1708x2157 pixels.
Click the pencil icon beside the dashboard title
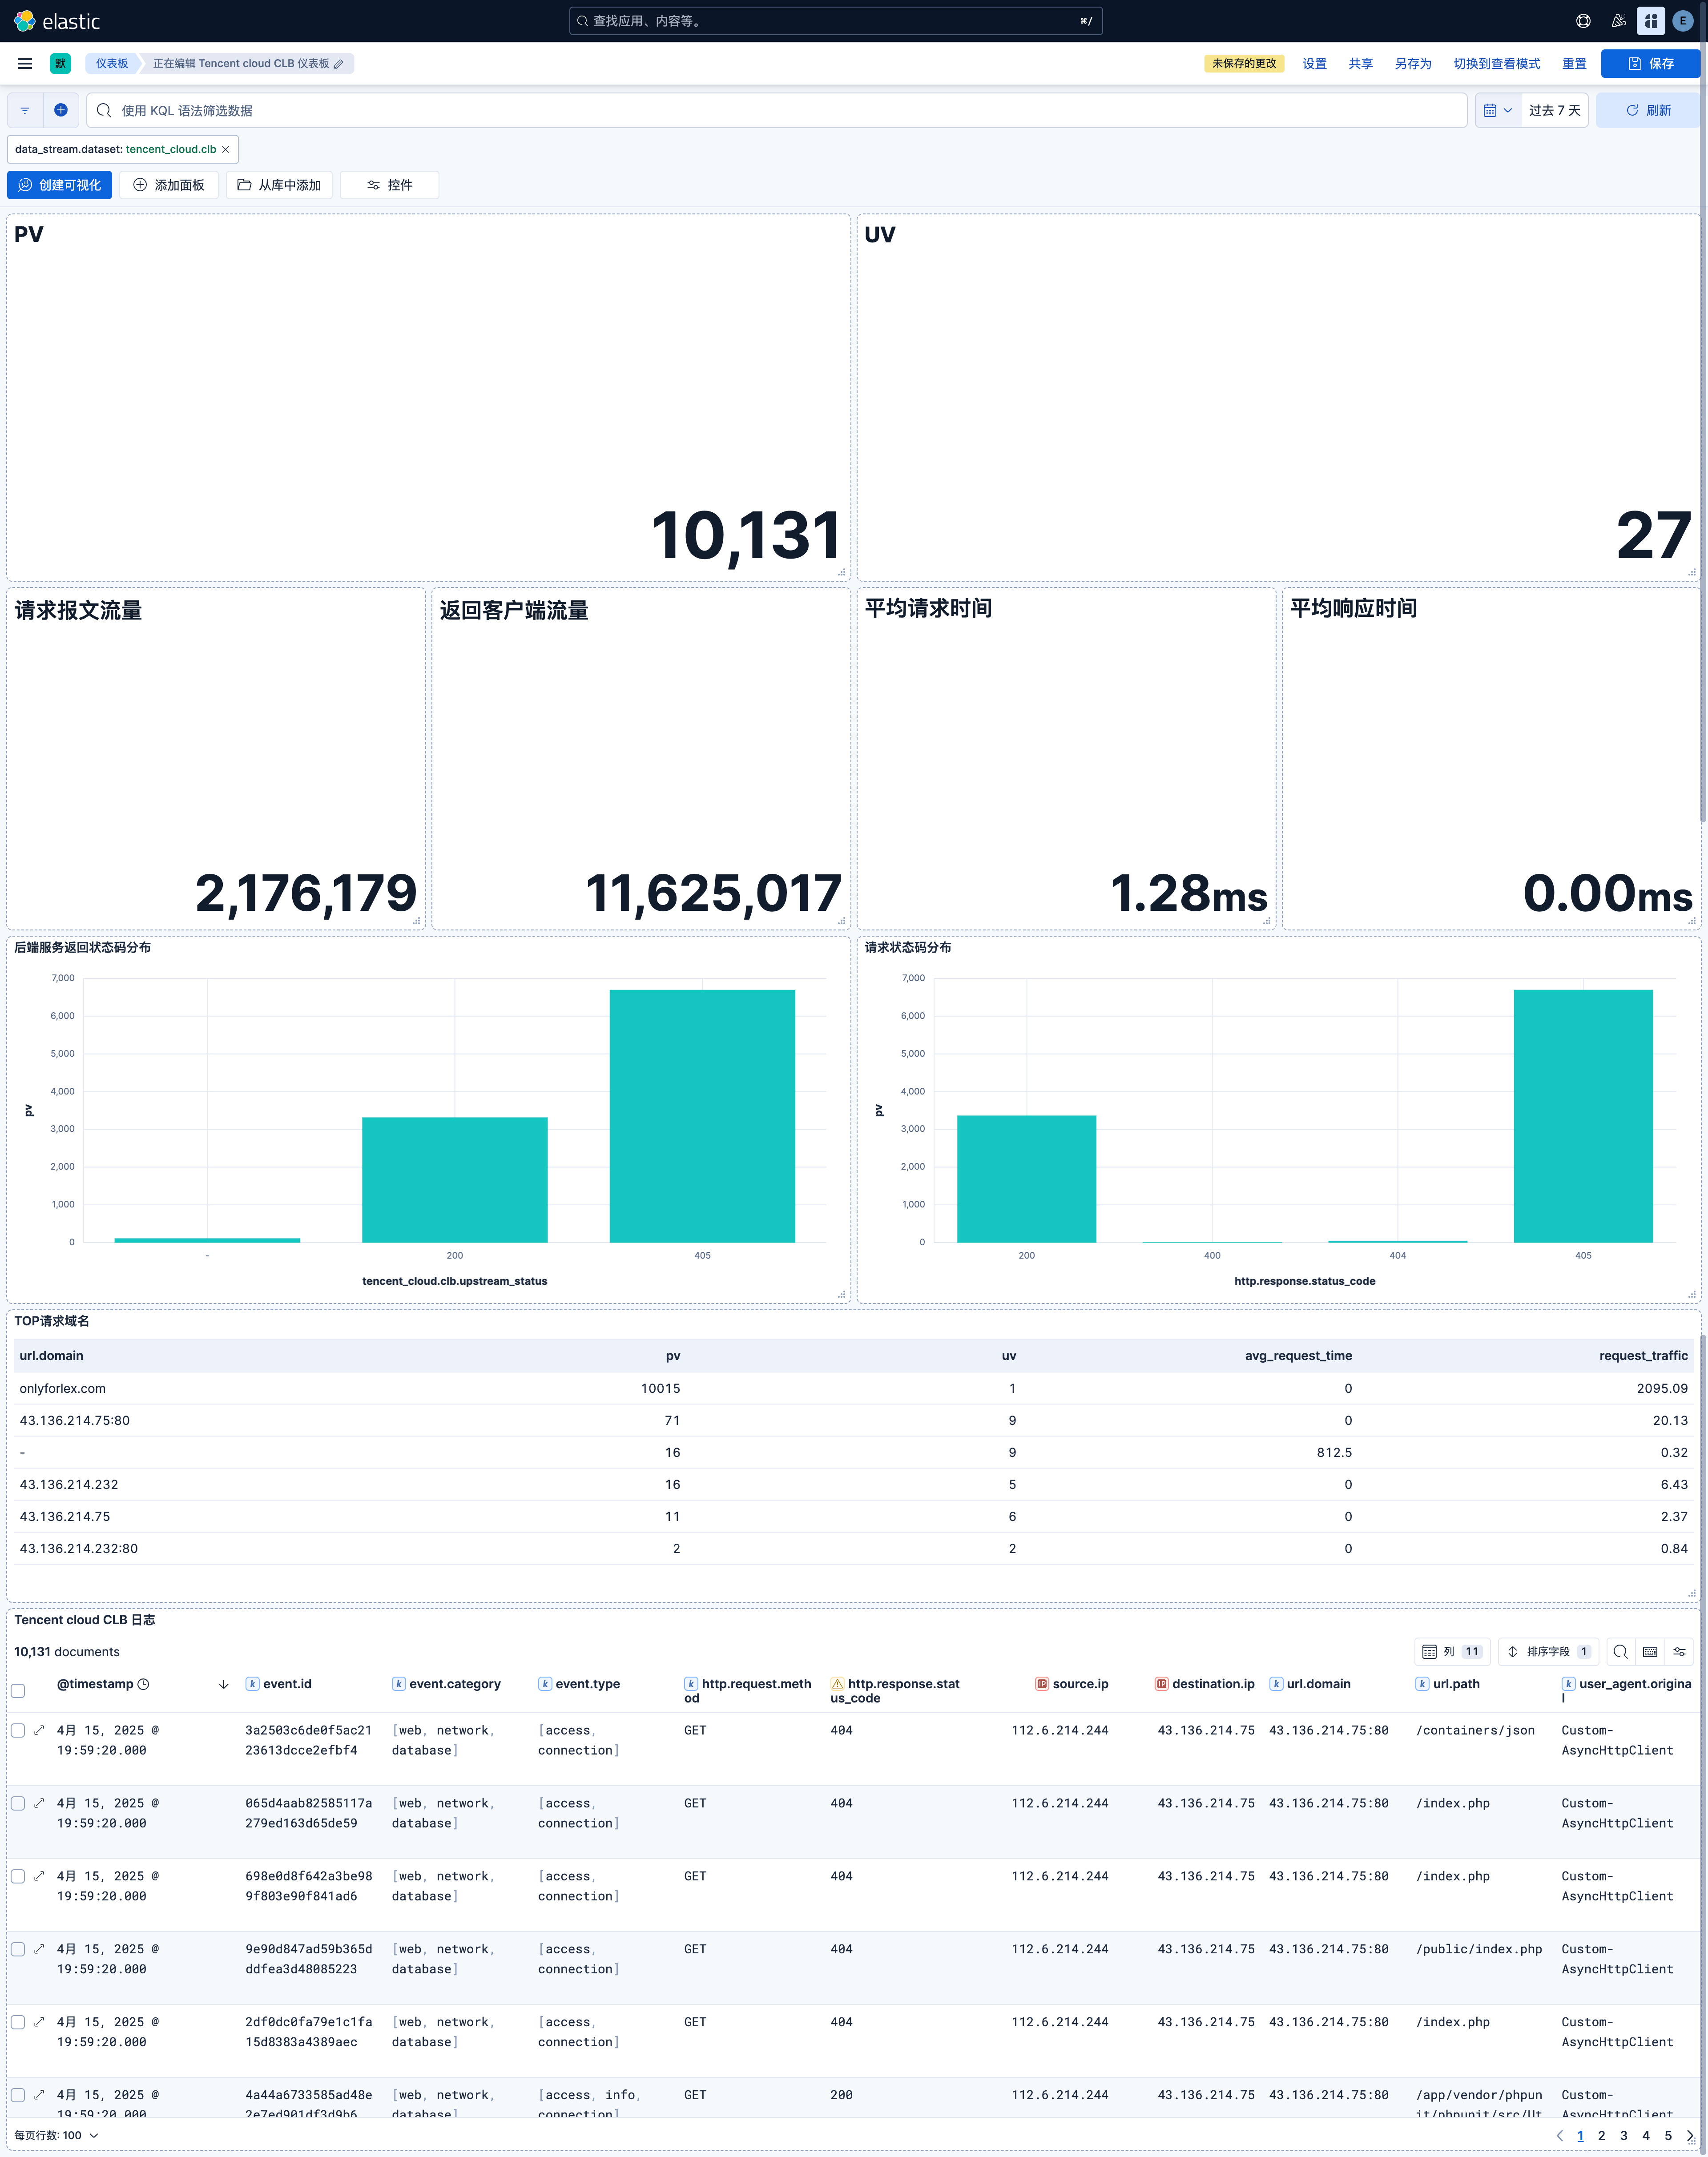click(x=338, y=64)
